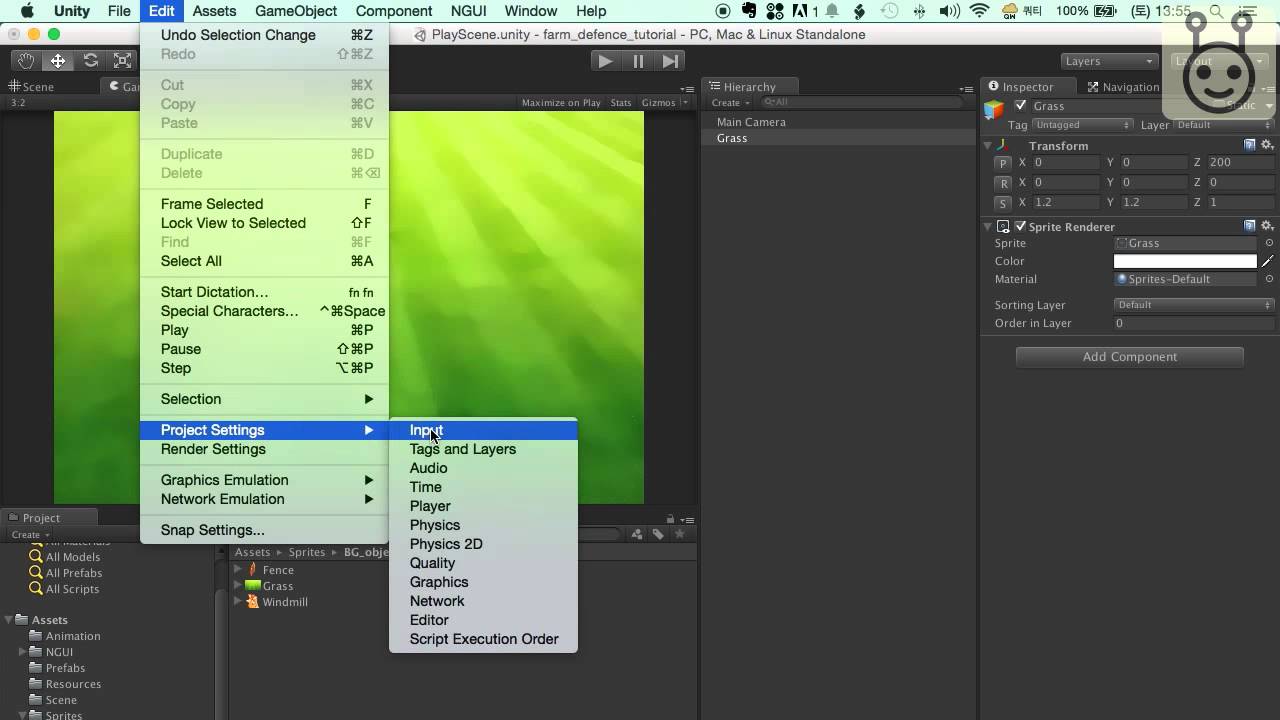1280x720 pixels.
Task: Collapse the Sprite Renderer foldout
Action: click(x=988, y=226)
